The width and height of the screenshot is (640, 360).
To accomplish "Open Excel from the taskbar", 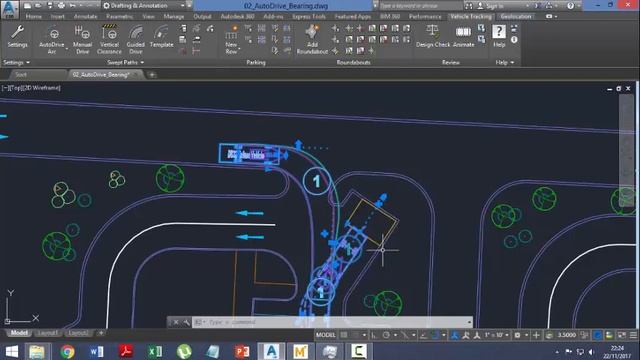I will (155, 351).
